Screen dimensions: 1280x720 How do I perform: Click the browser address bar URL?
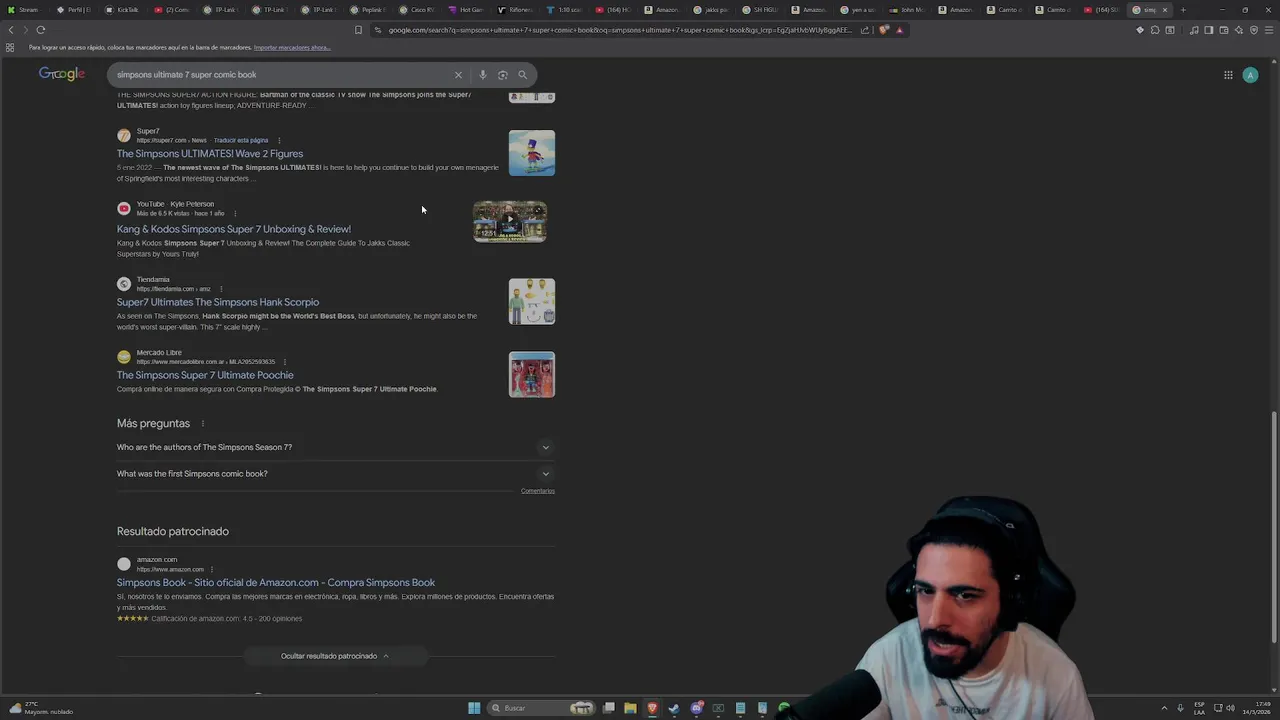coord(620,30)
